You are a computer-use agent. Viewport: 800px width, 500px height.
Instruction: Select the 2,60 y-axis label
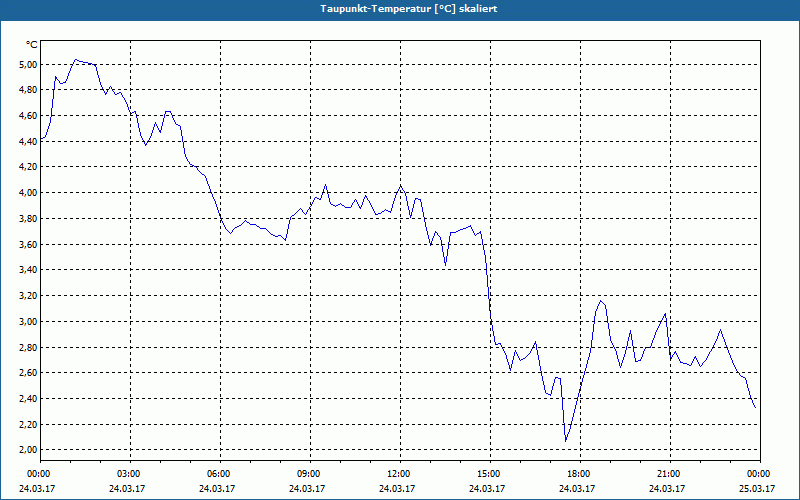28,372
